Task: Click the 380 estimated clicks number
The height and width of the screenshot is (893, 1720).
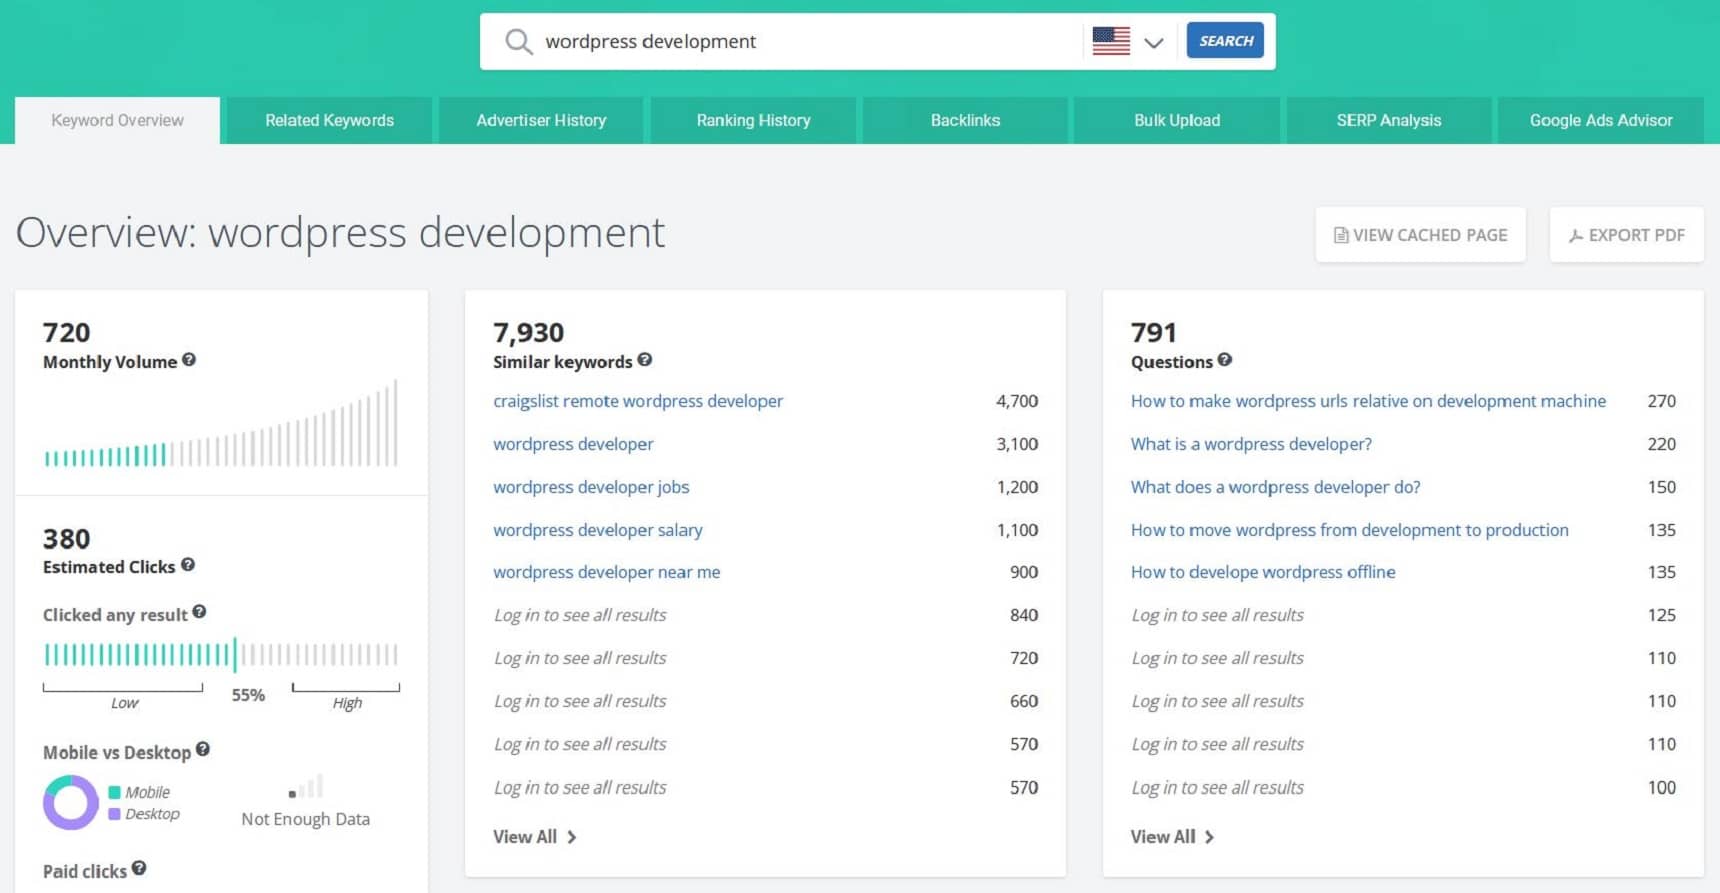Action: pyautogui.click(x=66, y=539)
